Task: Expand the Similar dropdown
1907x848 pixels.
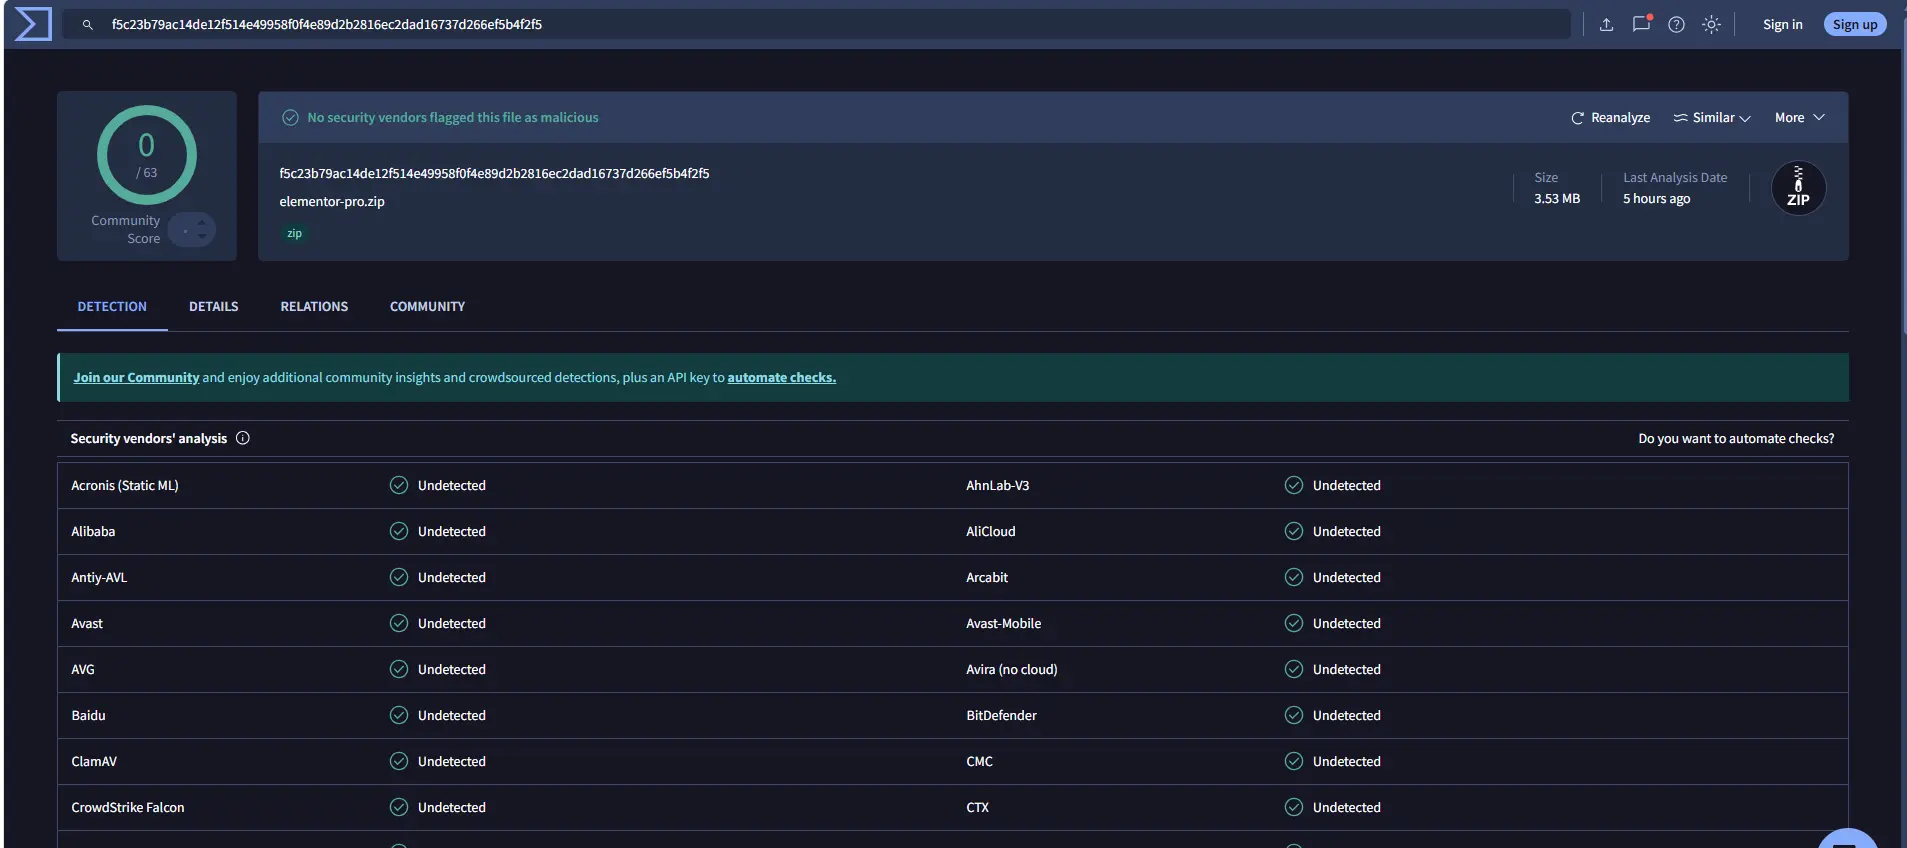Action: 1711,118
